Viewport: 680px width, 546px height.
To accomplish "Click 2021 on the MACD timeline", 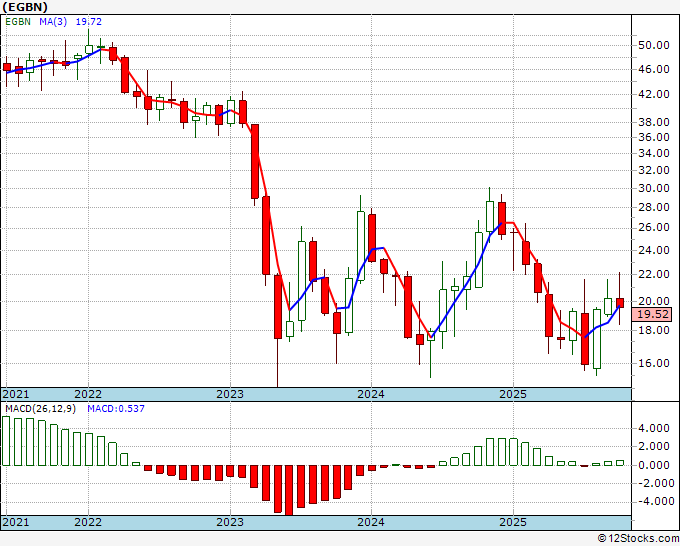I will point(16,522).
